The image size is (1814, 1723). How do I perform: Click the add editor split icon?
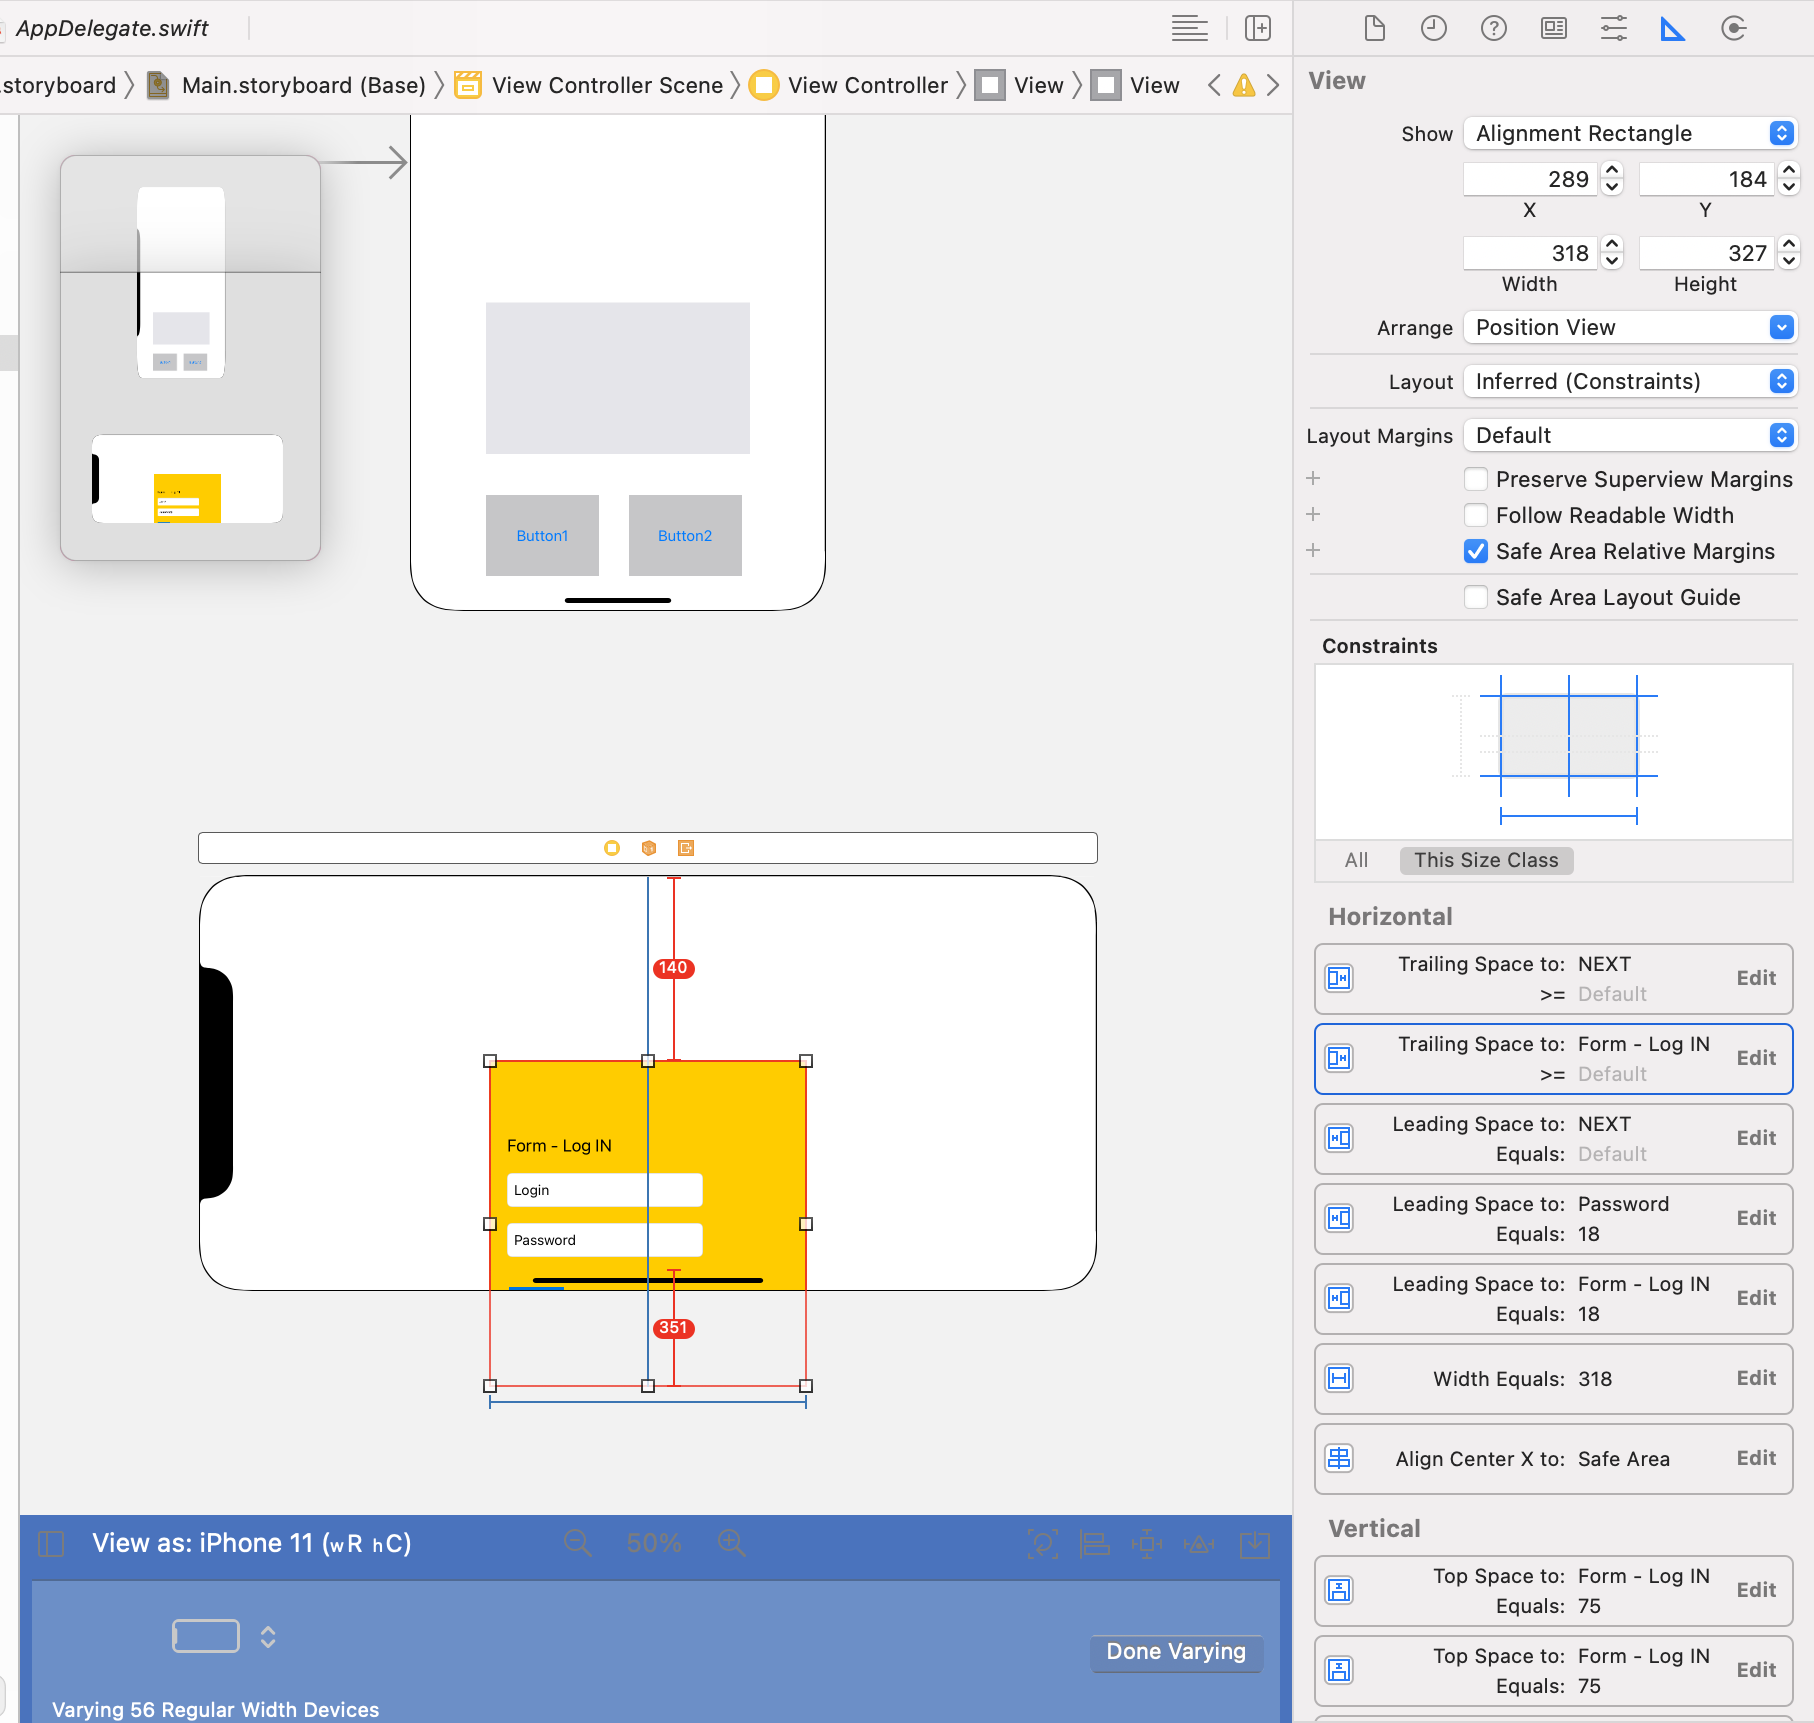1257,28
